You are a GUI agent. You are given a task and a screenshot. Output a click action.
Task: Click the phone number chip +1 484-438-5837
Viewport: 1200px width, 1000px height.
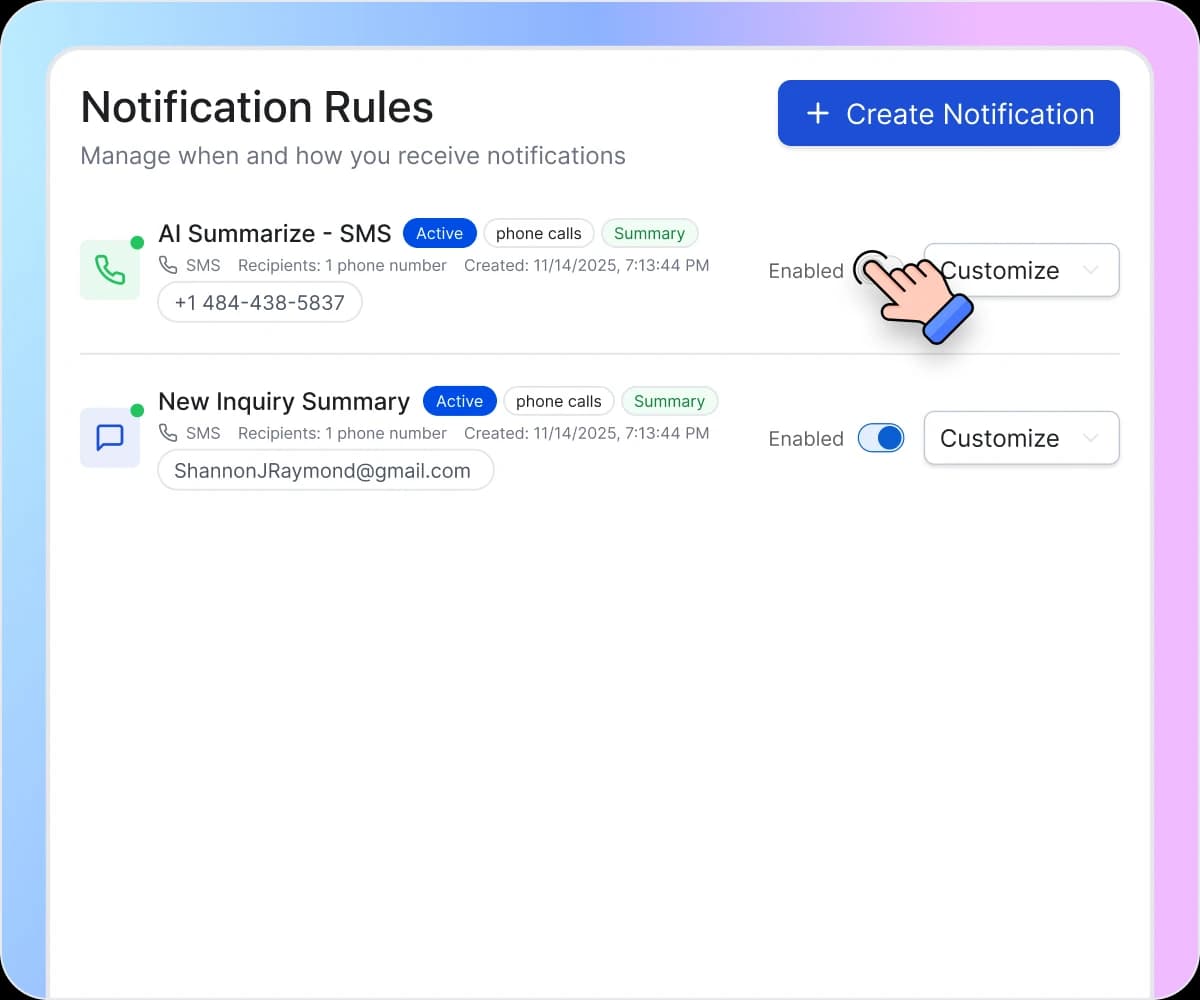click(x=259, y=301)
